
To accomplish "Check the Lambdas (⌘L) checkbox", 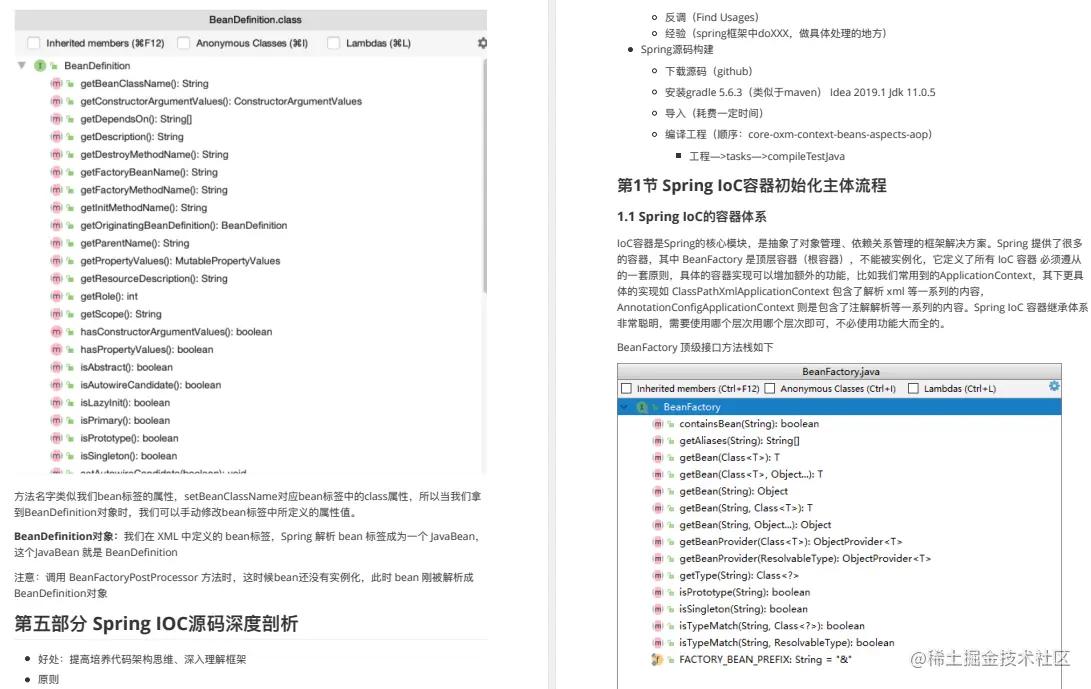I will 333,43.
